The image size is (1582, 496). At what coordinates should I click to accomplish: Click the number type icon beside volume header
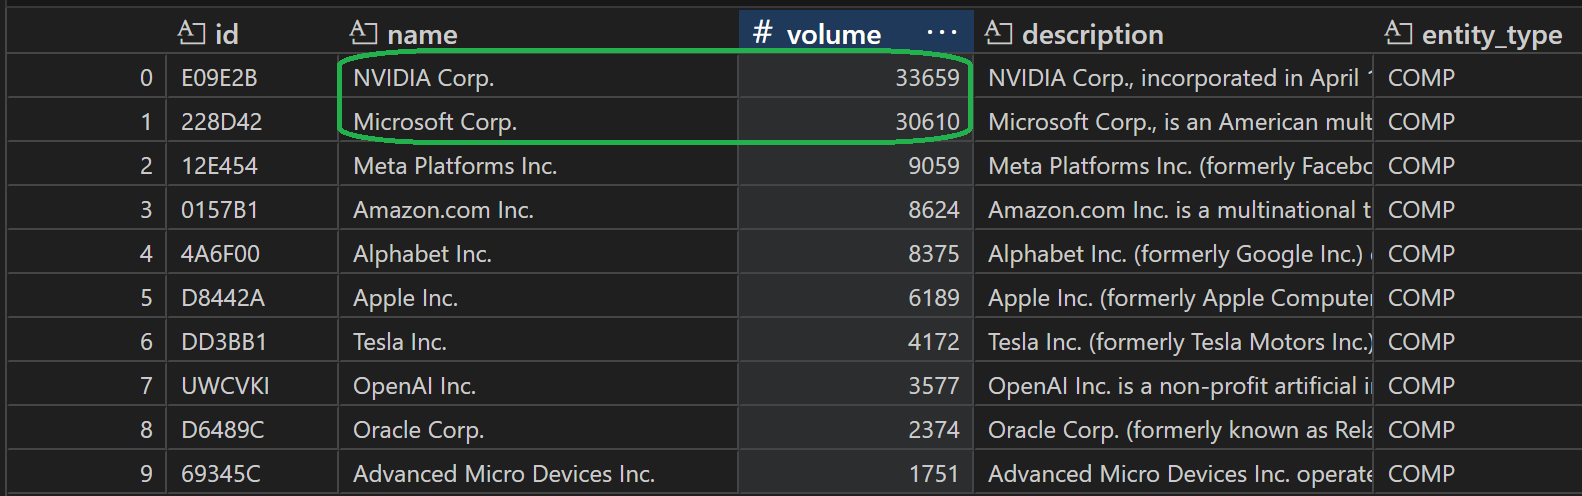[x=763, y=33]
